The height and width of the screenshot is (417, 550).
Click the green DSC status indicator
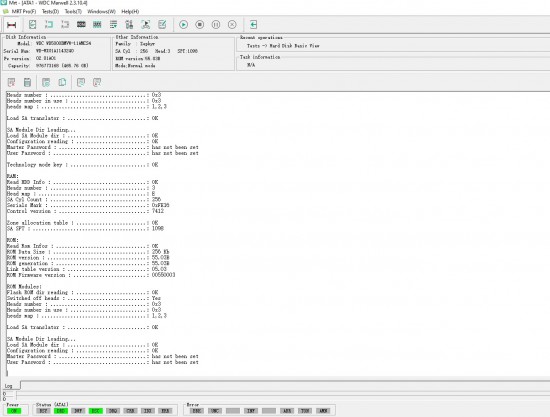(x=95, y=411)
